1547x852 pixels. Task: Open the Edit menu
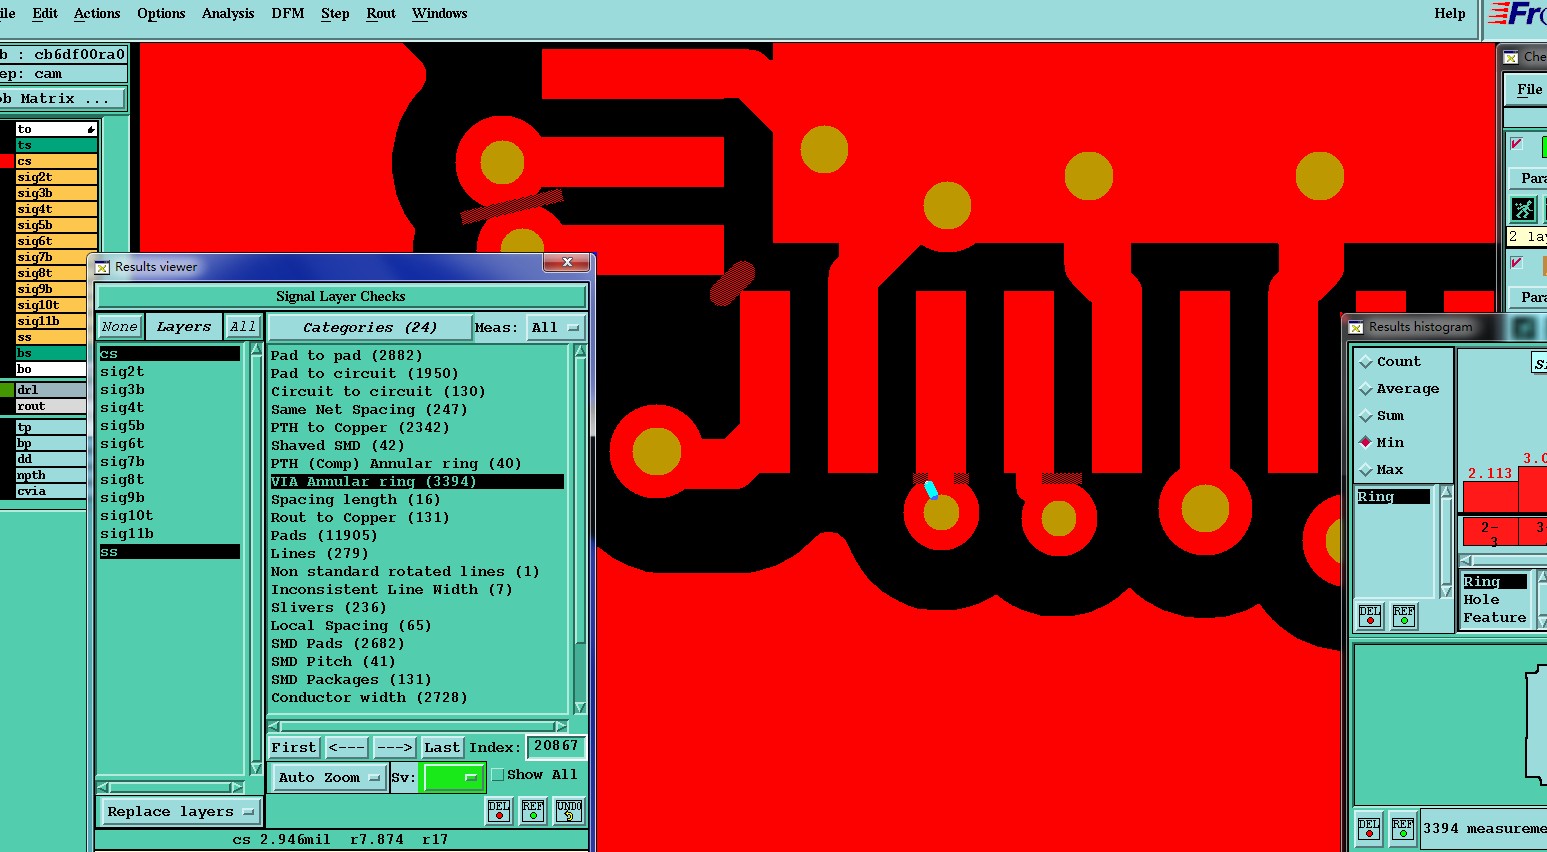[45, 13]
